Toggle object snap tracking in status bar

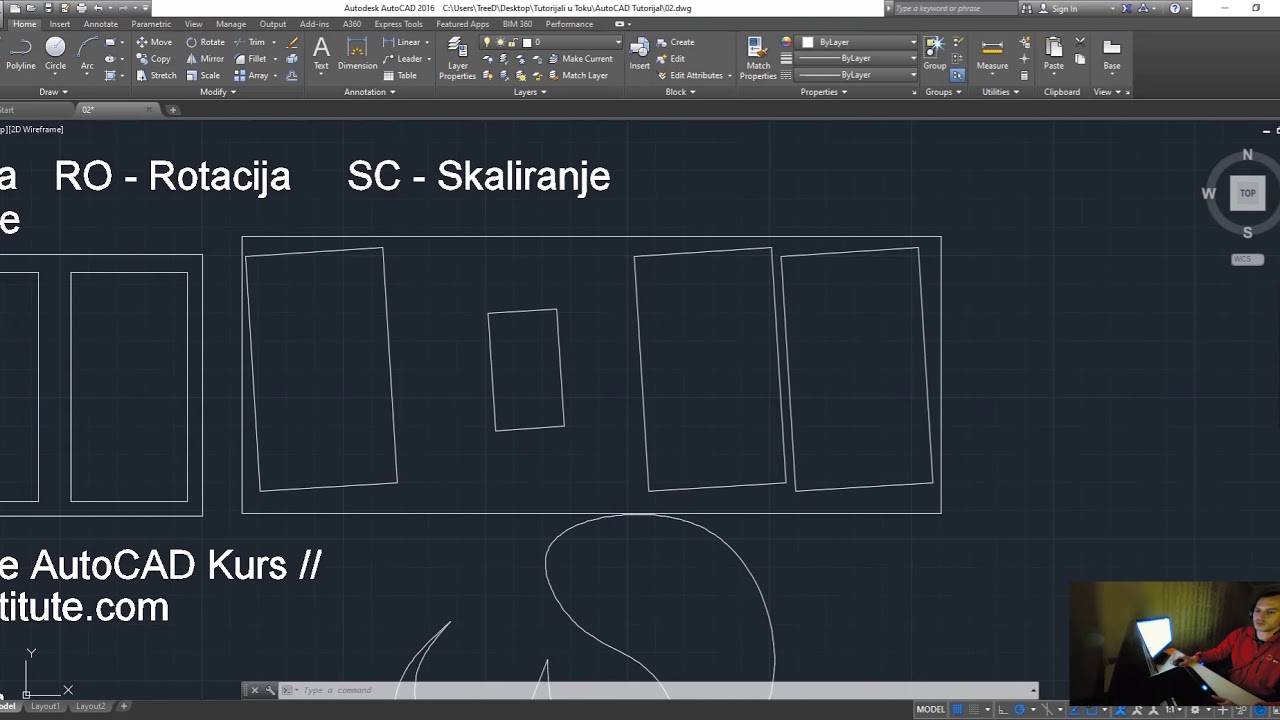(x=1074, y=709)
